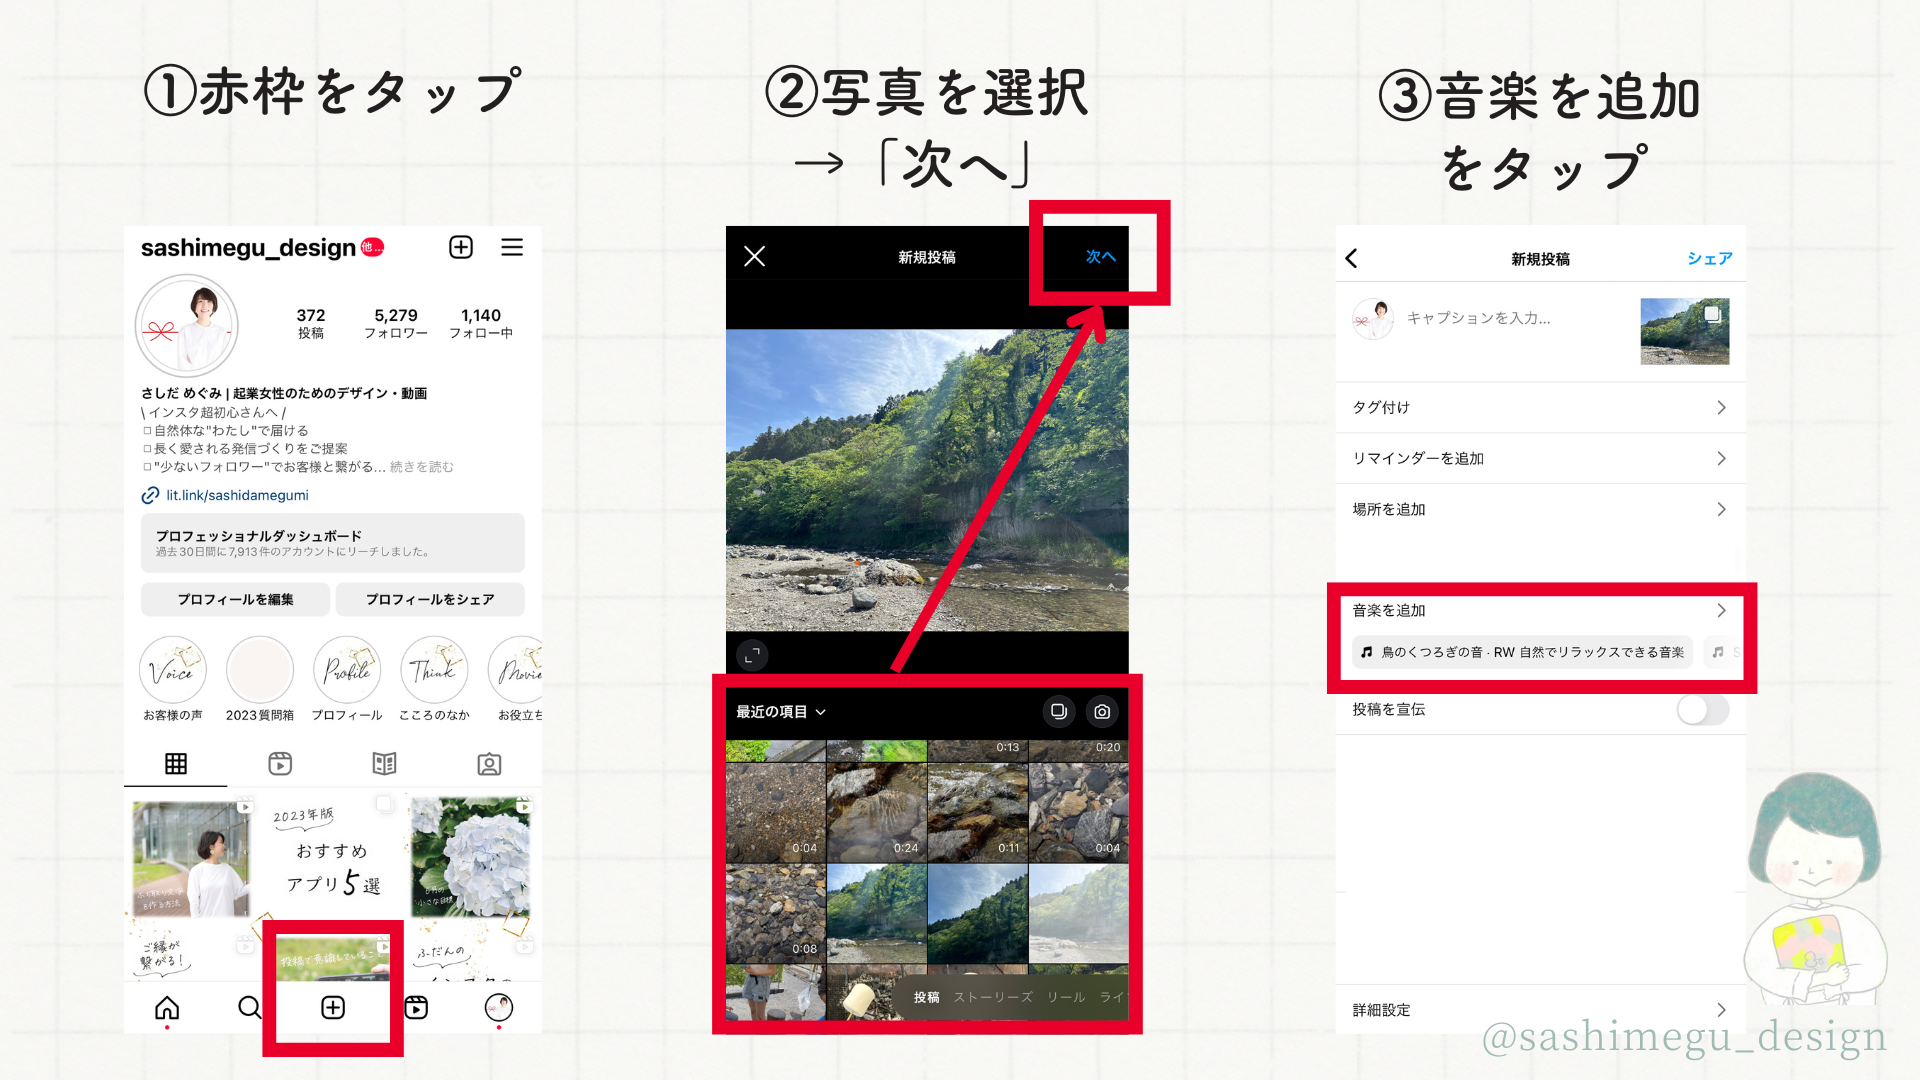This screenshot has height=1080, width=1920.
Task: Open the lit.link/sashidamegumi link
Action: 236,495
